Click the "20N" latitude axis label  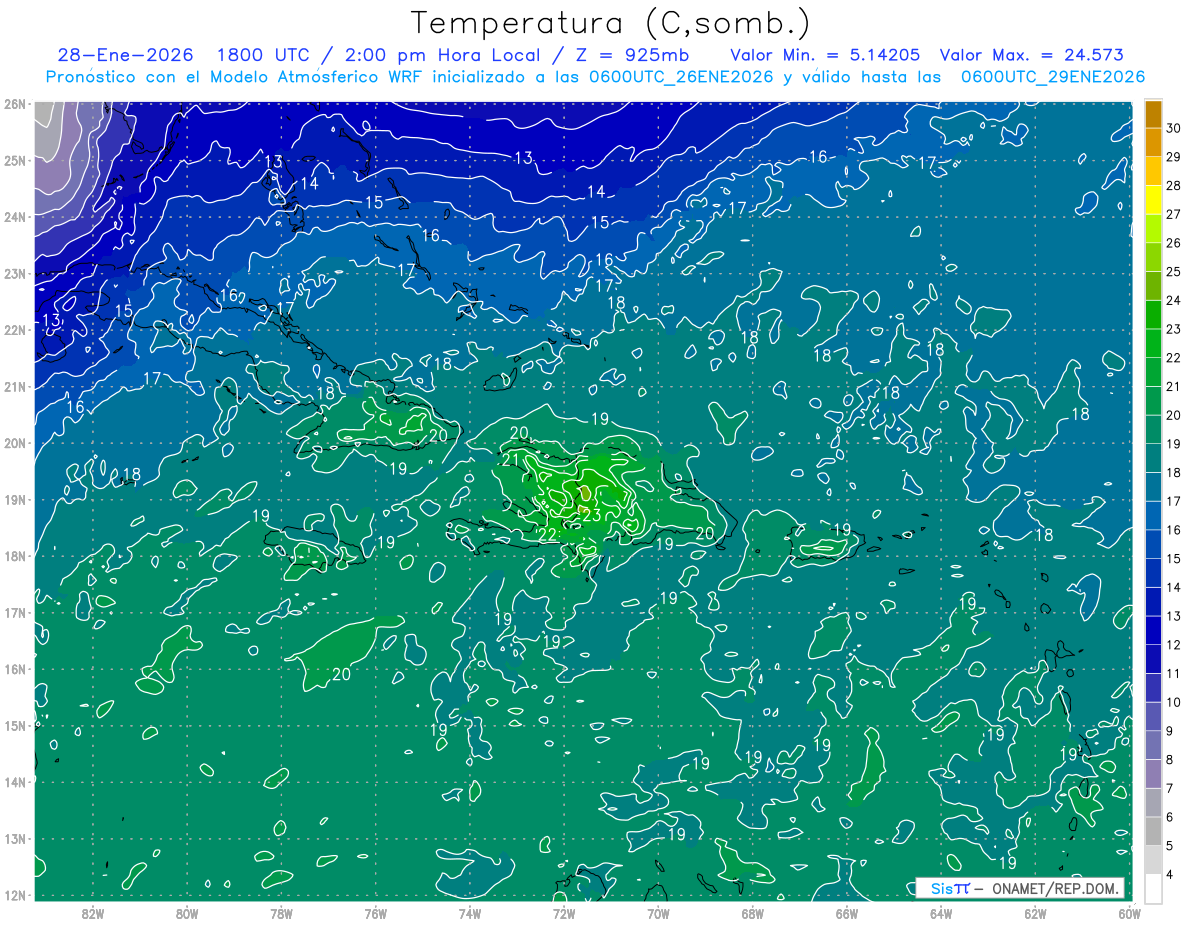point(15,443)
